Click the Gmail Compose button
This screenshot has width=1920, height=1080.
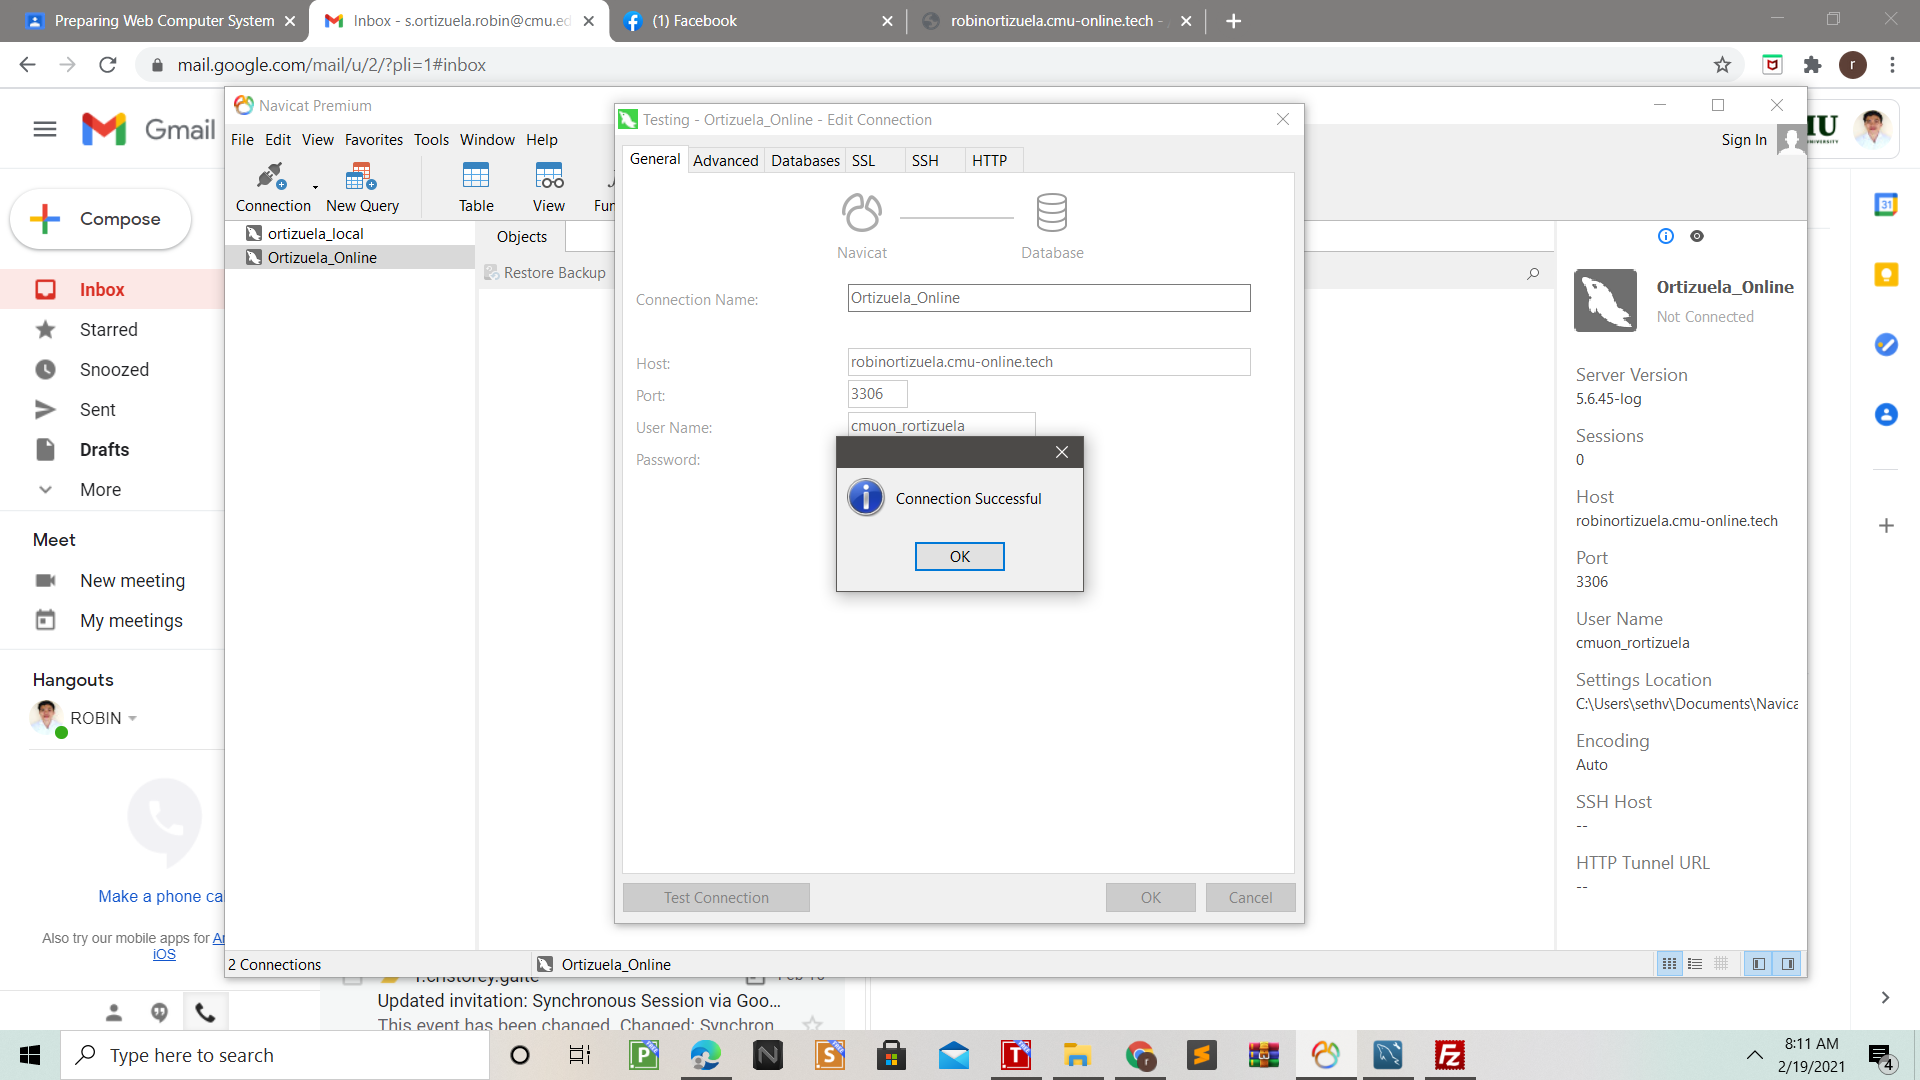[x=100, y=219]
